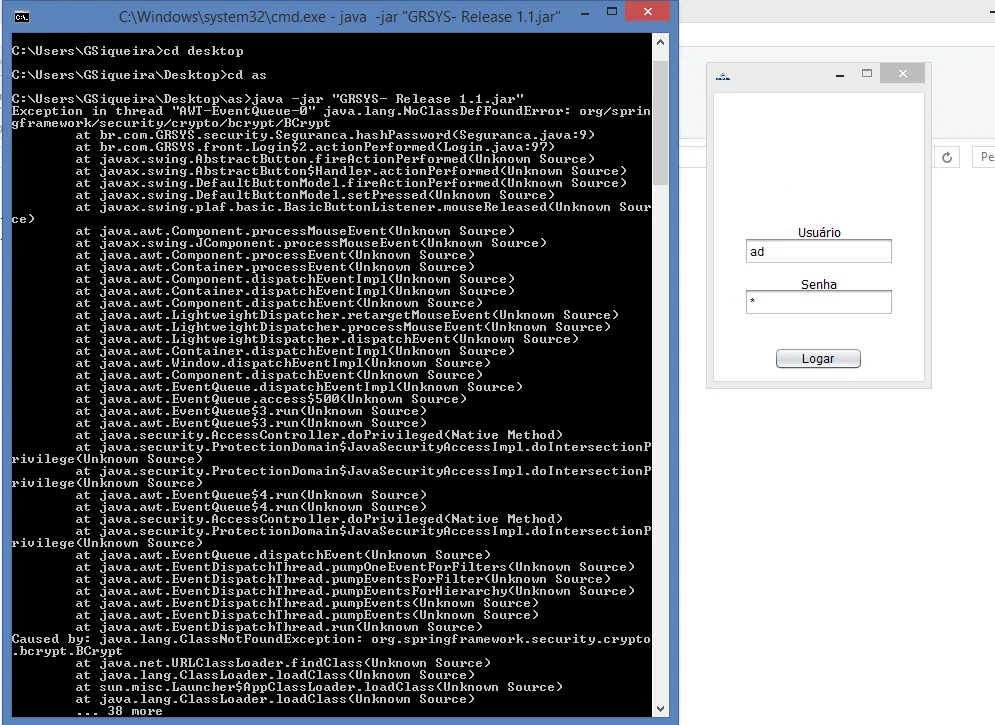Click the Java app icon in login window title bar
Screen dimensions: 995x725
723,77
